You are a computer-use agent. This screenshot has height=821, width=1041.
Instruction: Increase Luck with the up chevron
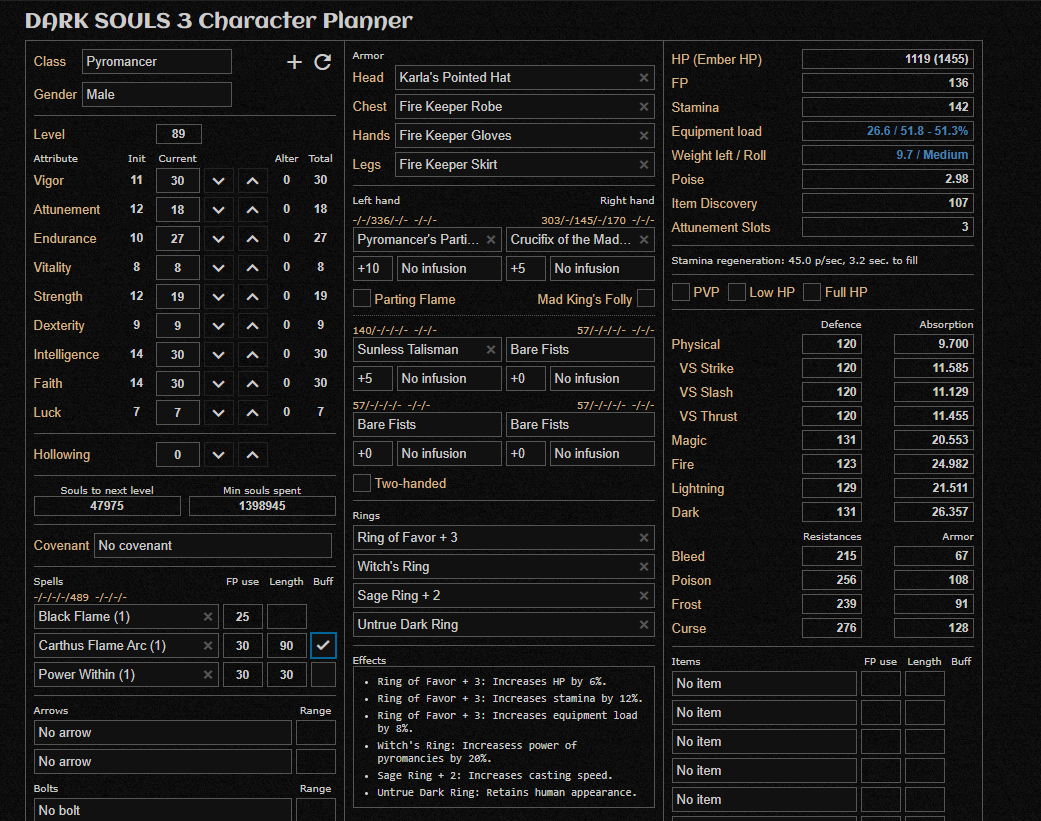coord(252,413)
